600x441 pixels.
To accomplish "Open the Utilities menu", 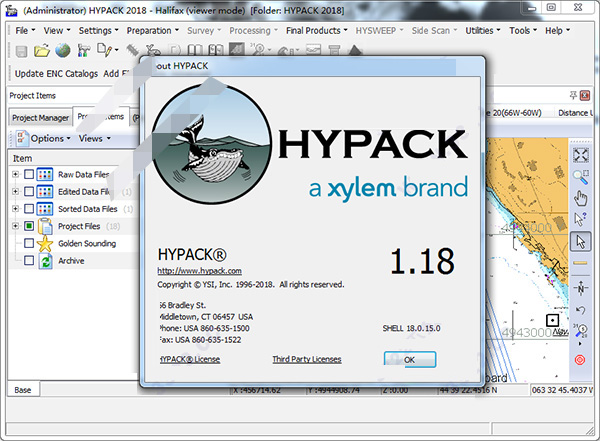I will click(483, 31).
